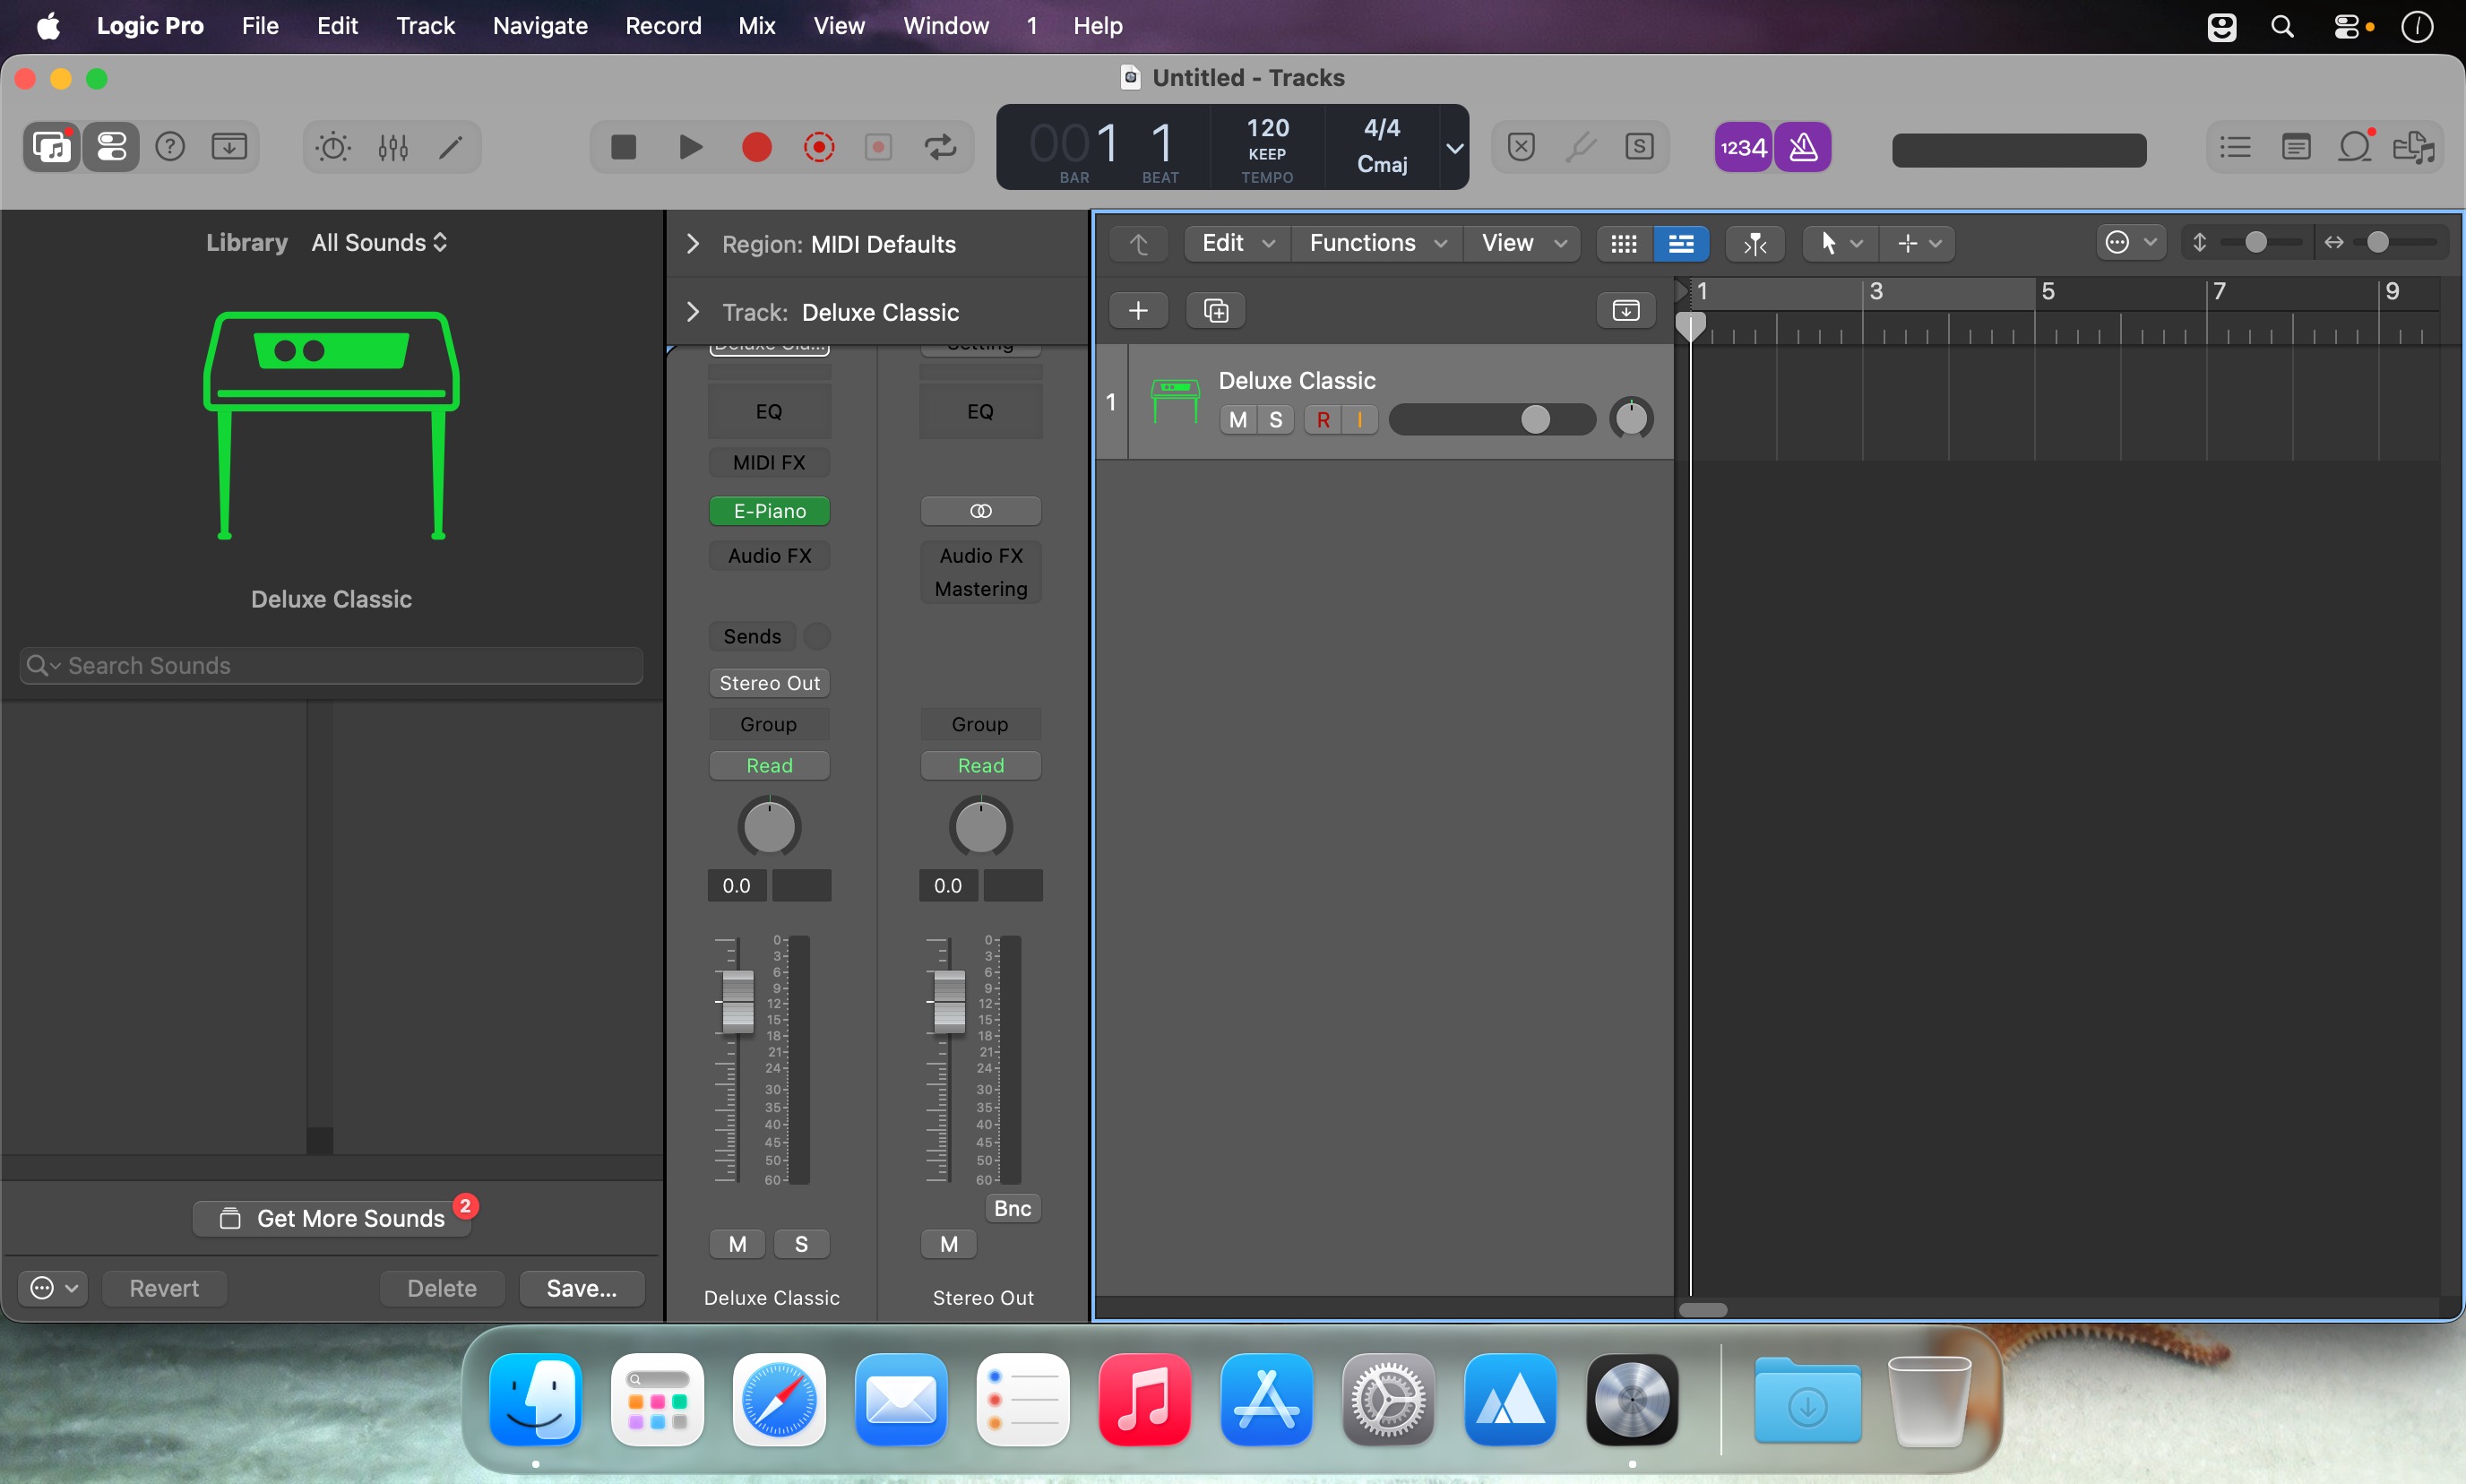Open the Mixer sliders button
2466x1484 pixels.
point(393,148)
